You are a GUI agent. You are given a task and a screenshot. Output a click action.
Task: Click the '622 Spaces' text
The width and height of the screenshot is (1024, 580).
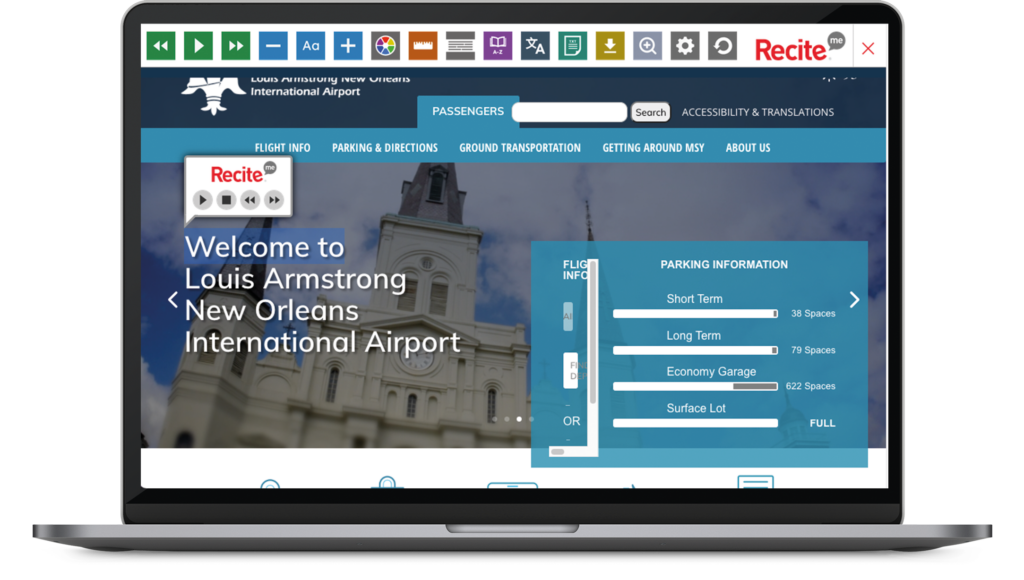(x=810, y=386)
